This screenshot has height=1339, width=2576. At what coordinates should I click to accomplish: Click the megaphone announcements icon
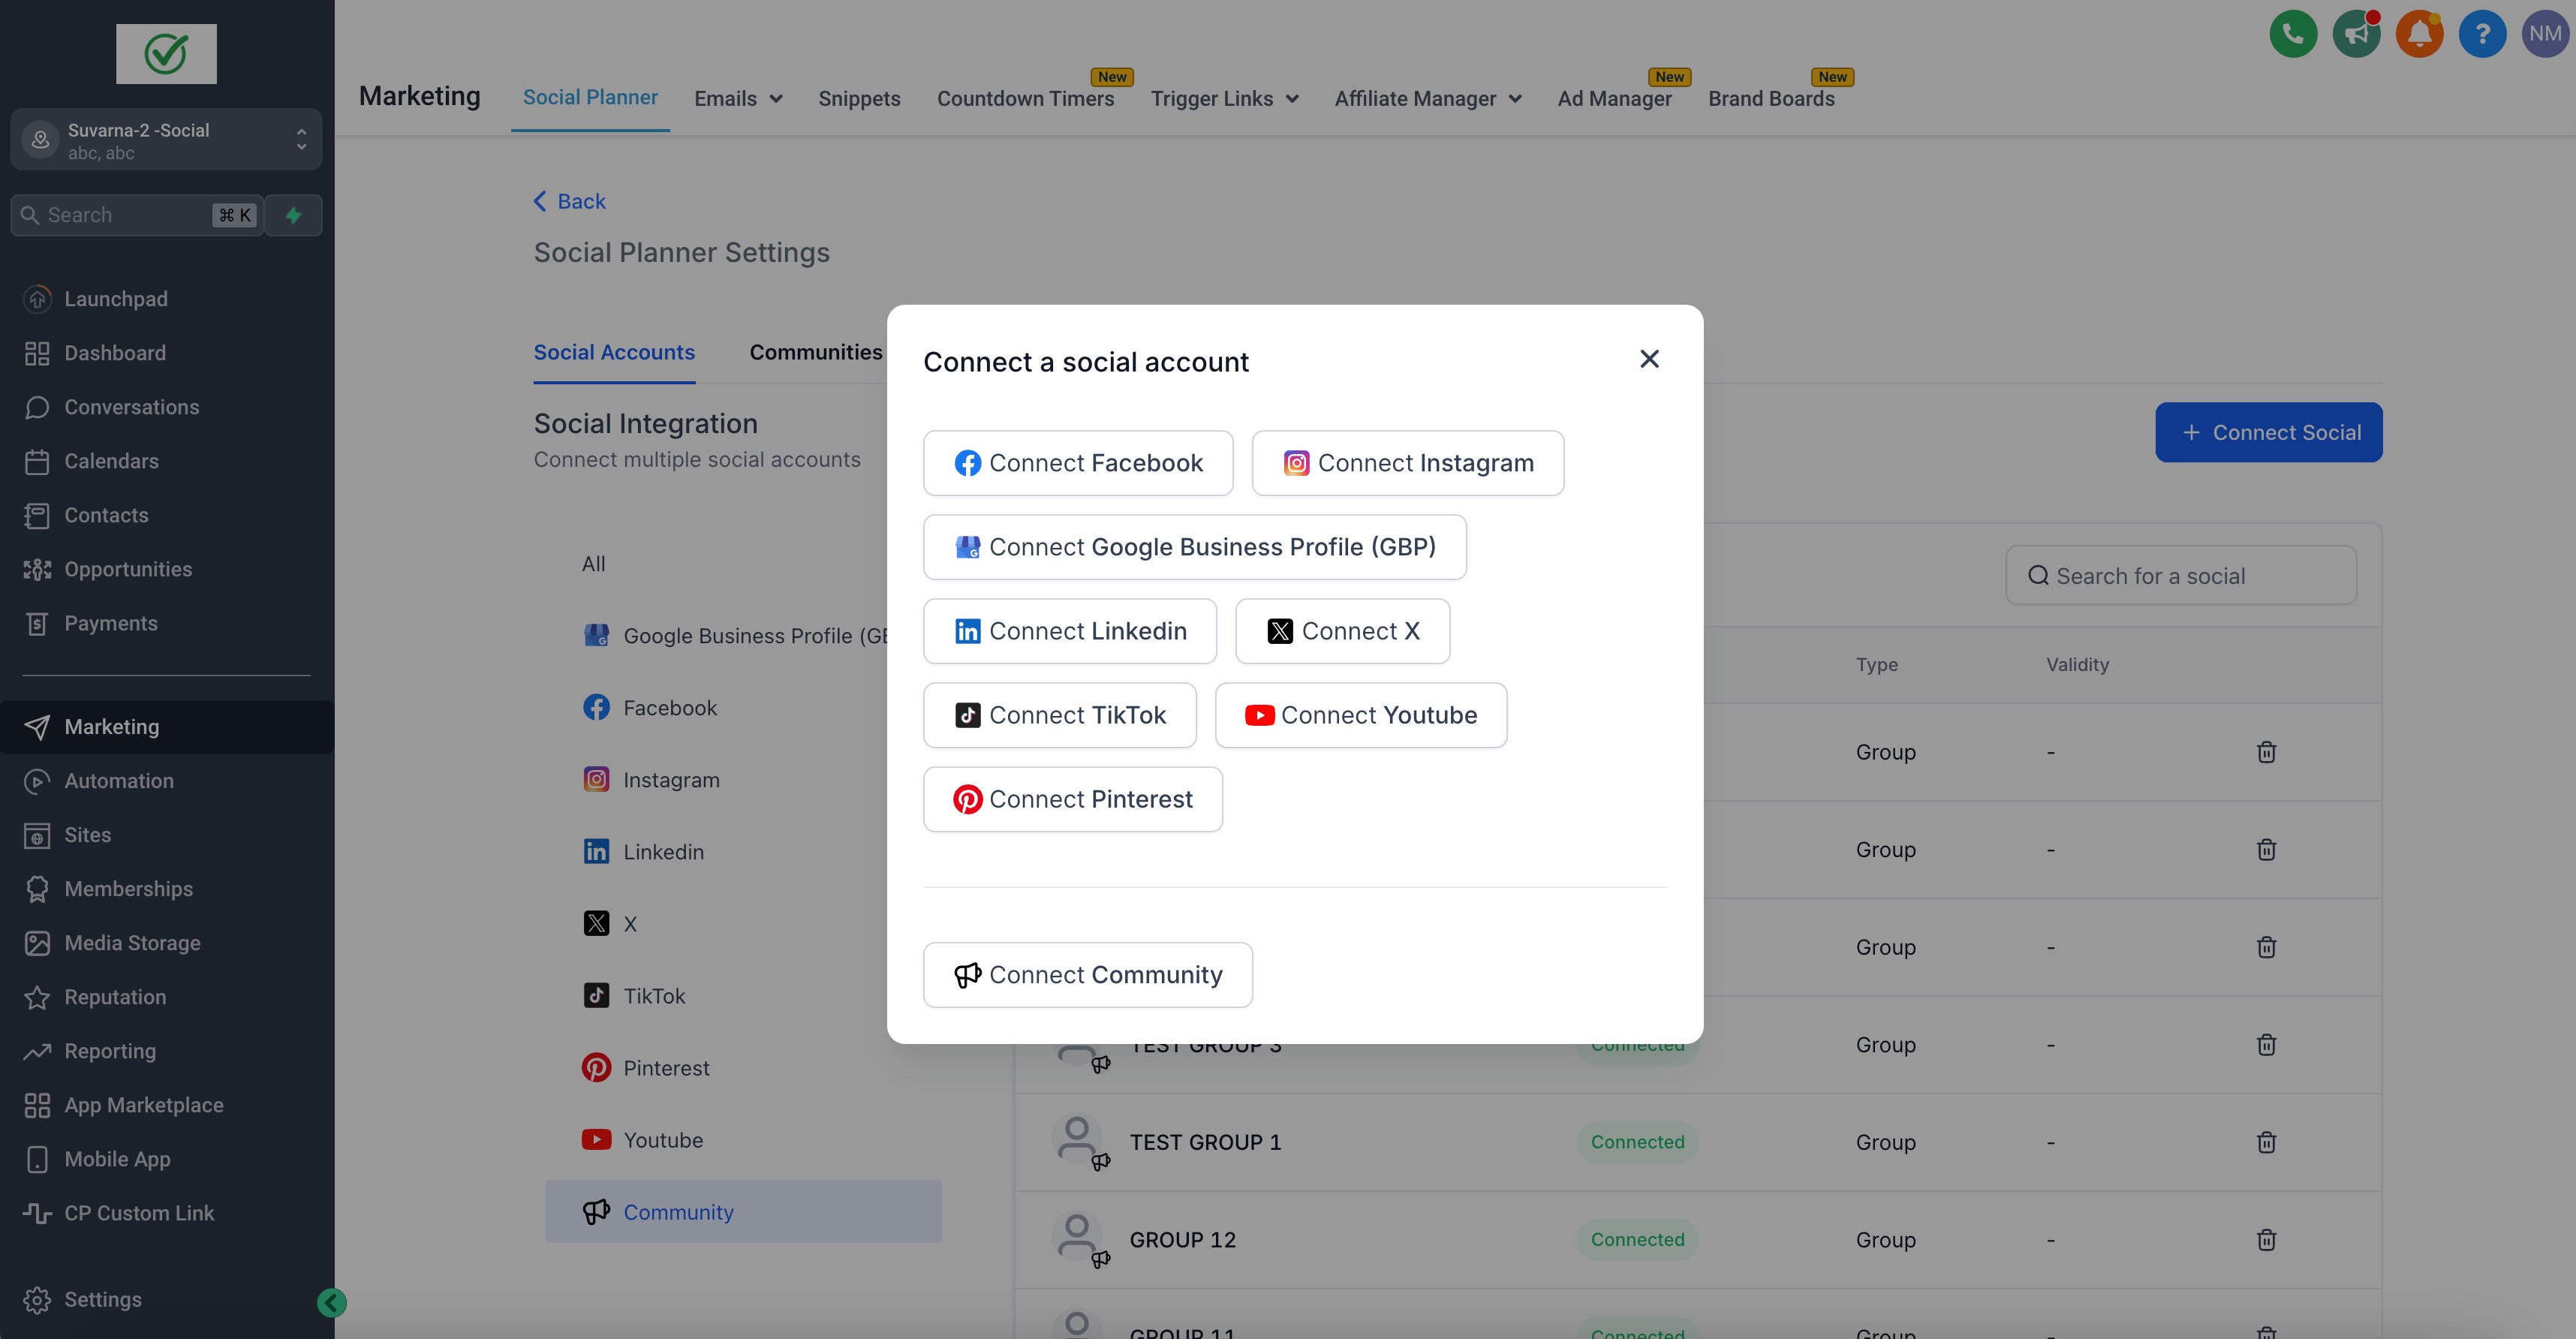click(2356, 34)
